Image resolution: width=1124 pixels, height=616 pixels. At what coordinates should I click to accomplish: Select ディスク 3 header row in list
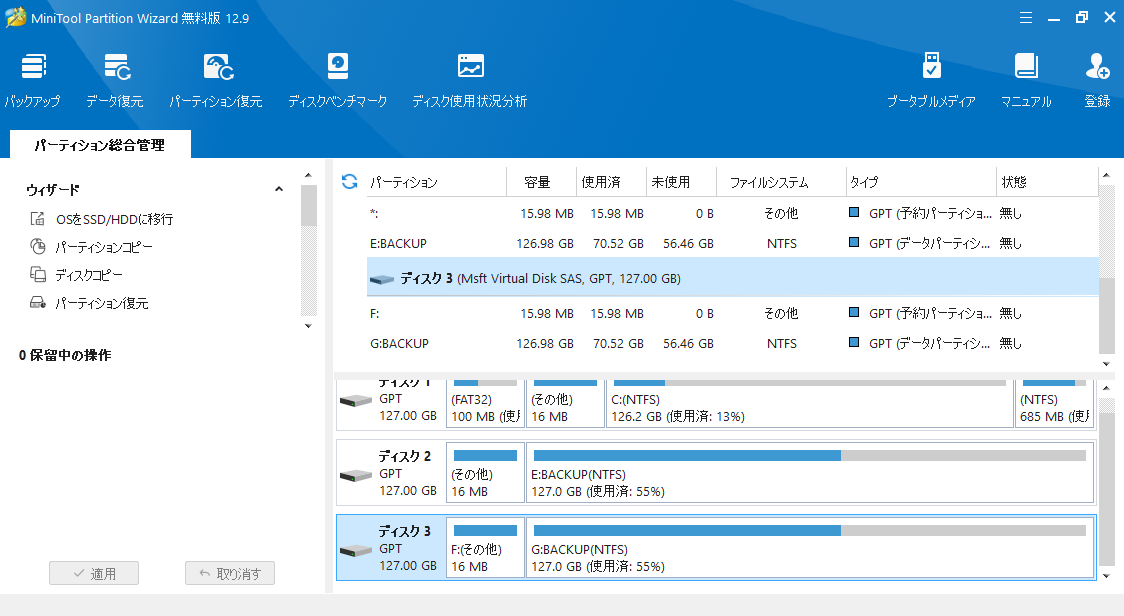tap(732, 278)
